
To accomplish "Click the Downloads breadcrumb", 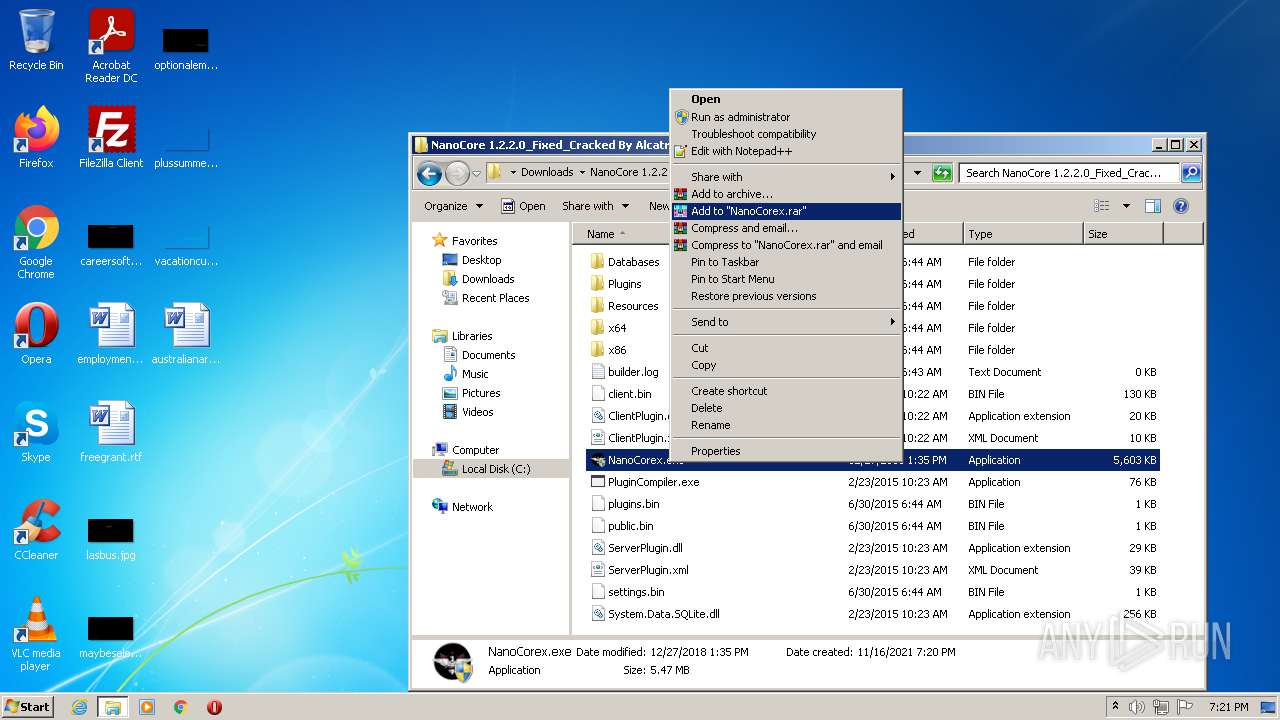I will pos(547,172).
